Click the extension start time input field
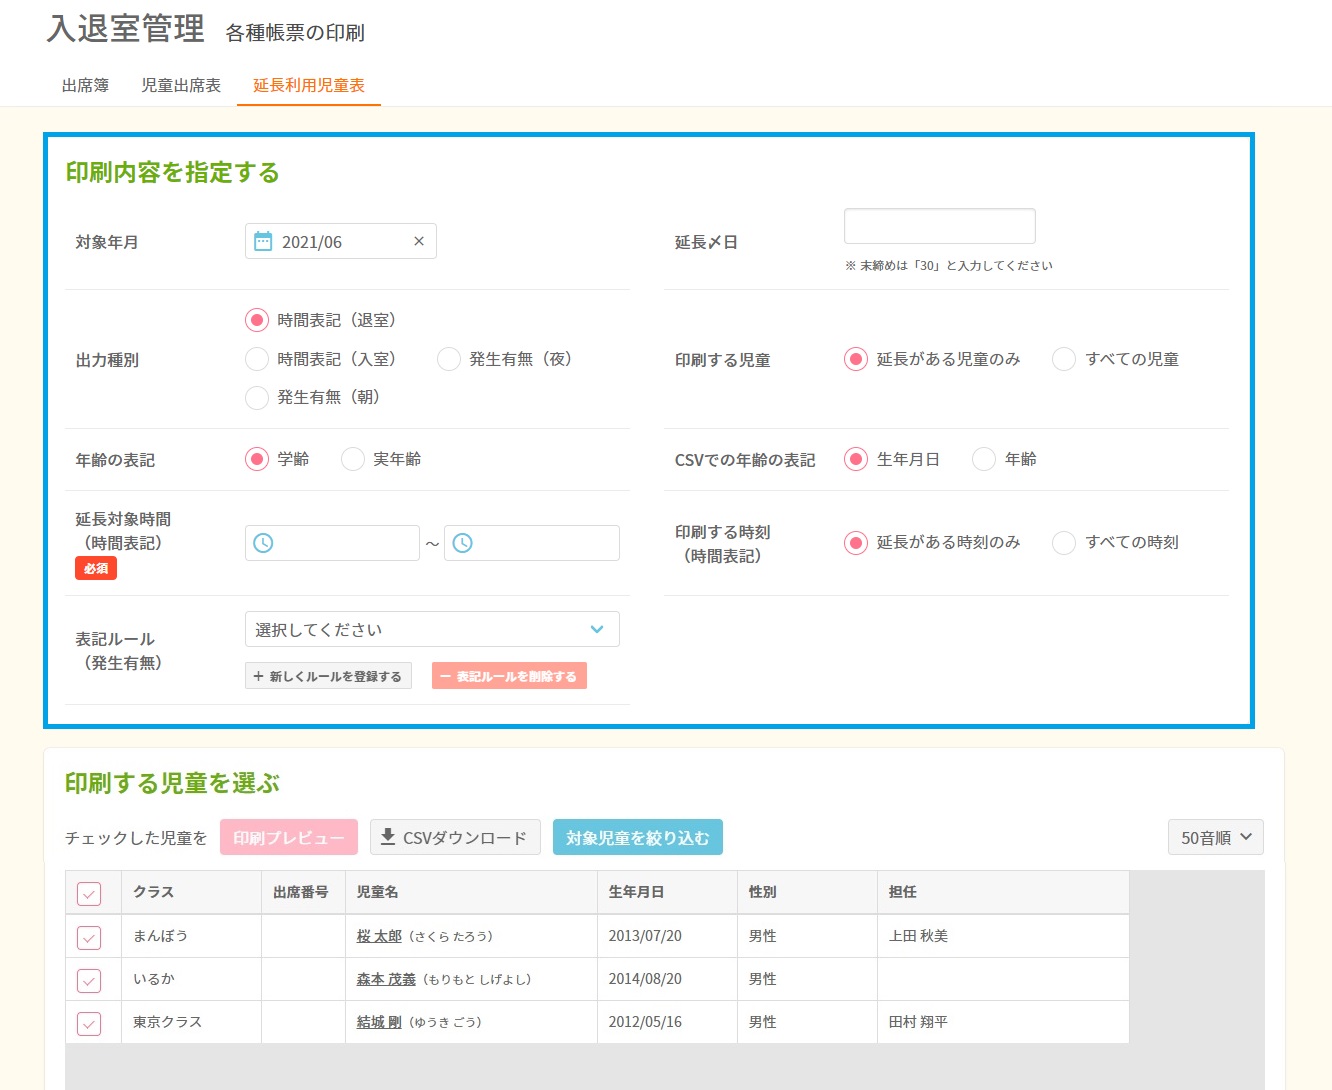 (332, 543)
